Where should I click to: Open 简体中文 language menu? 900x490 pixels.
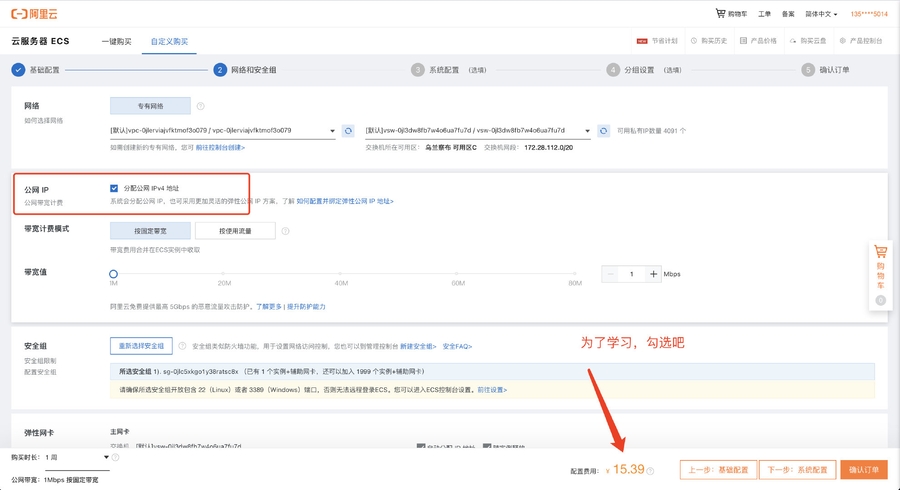click(x=821, y=14)
